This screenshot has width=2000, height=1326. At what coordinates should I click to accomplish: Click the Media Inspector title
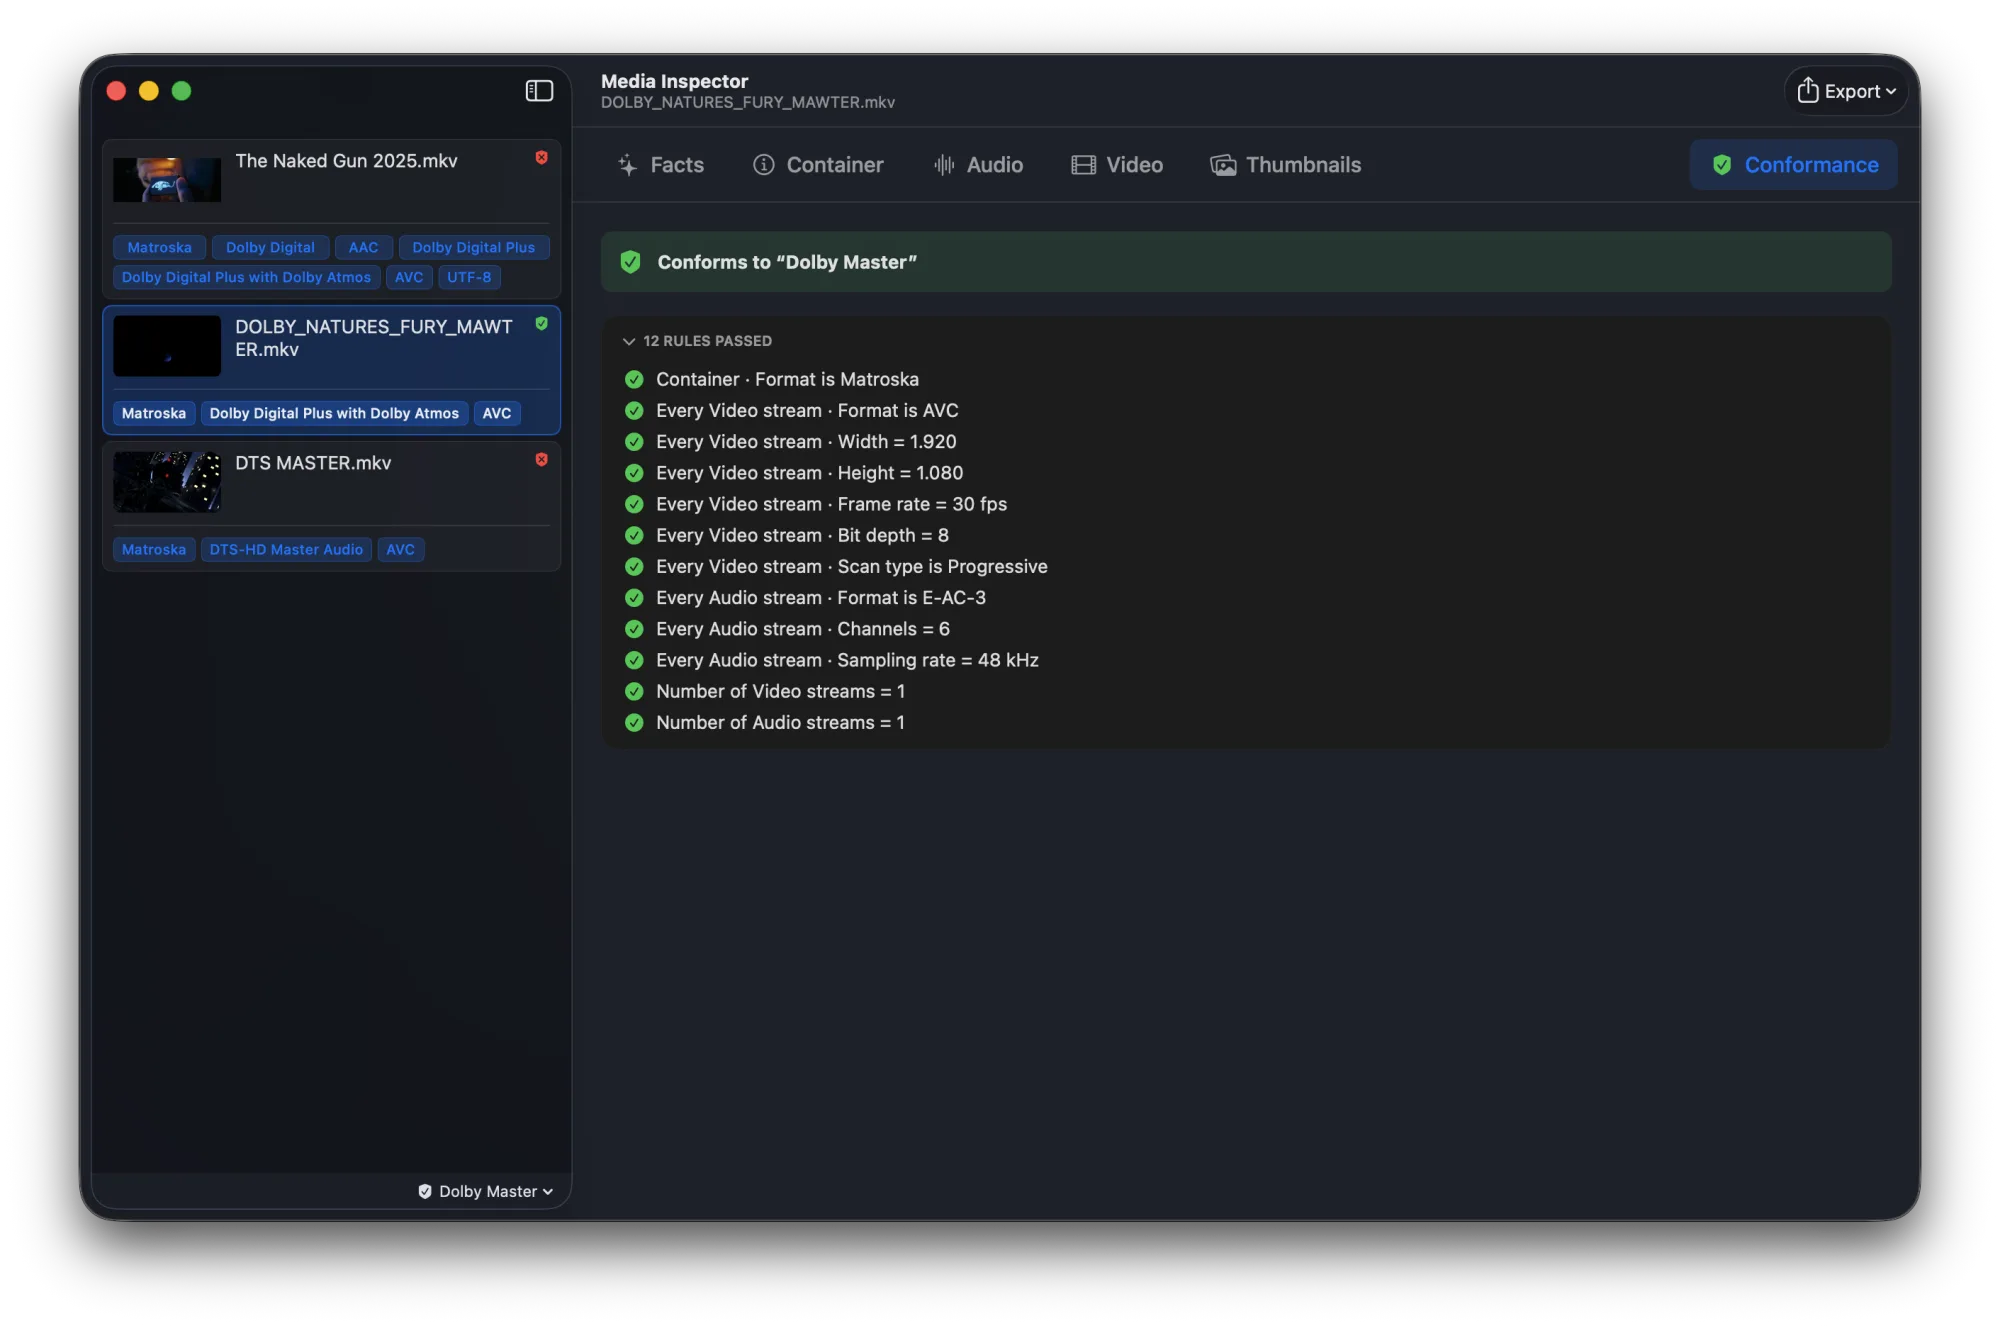tap(674, 81)
